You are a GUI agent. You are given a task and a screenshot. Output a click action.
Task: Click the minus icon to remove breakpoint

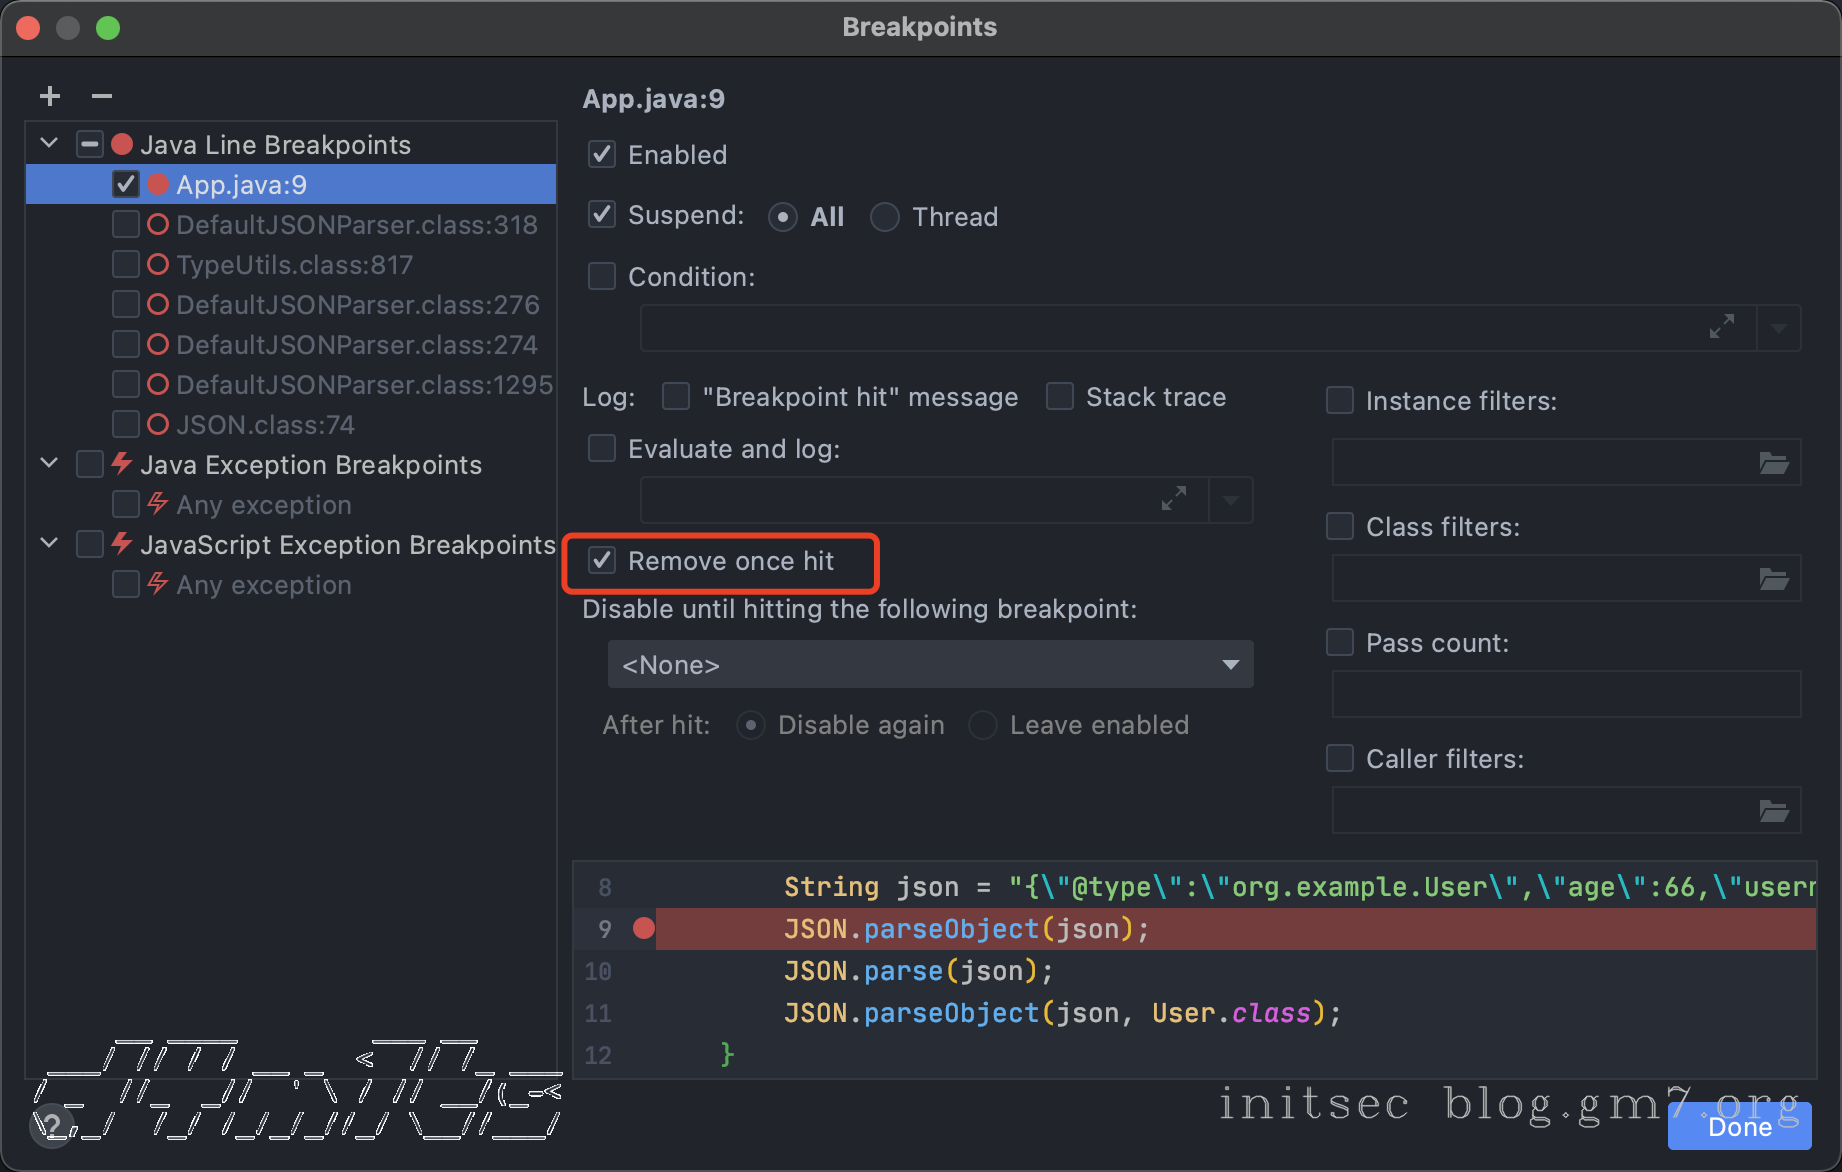(101, 96)
